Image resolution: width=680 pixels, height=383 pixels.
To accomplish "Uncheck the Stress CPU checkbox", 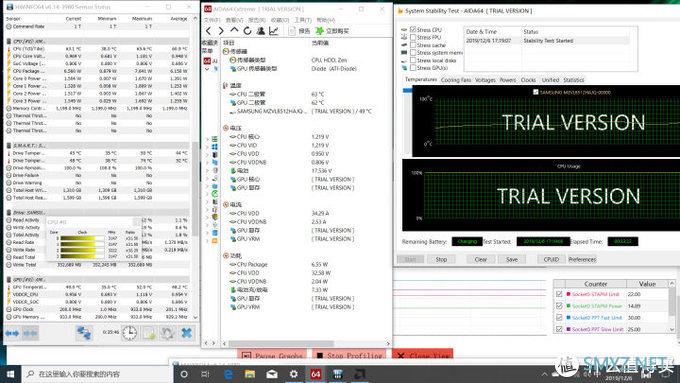I will coord(413,29).
